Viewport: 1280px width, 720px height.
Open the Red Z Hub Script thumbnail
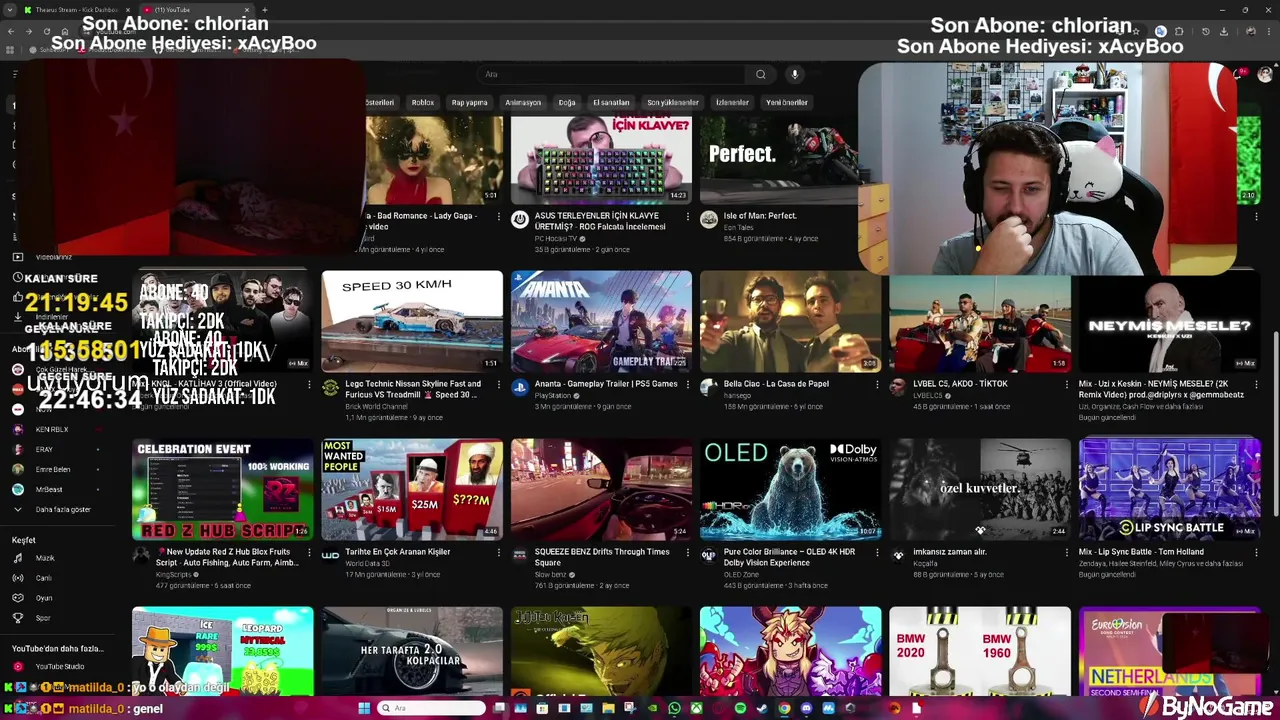tap(222, 489)
